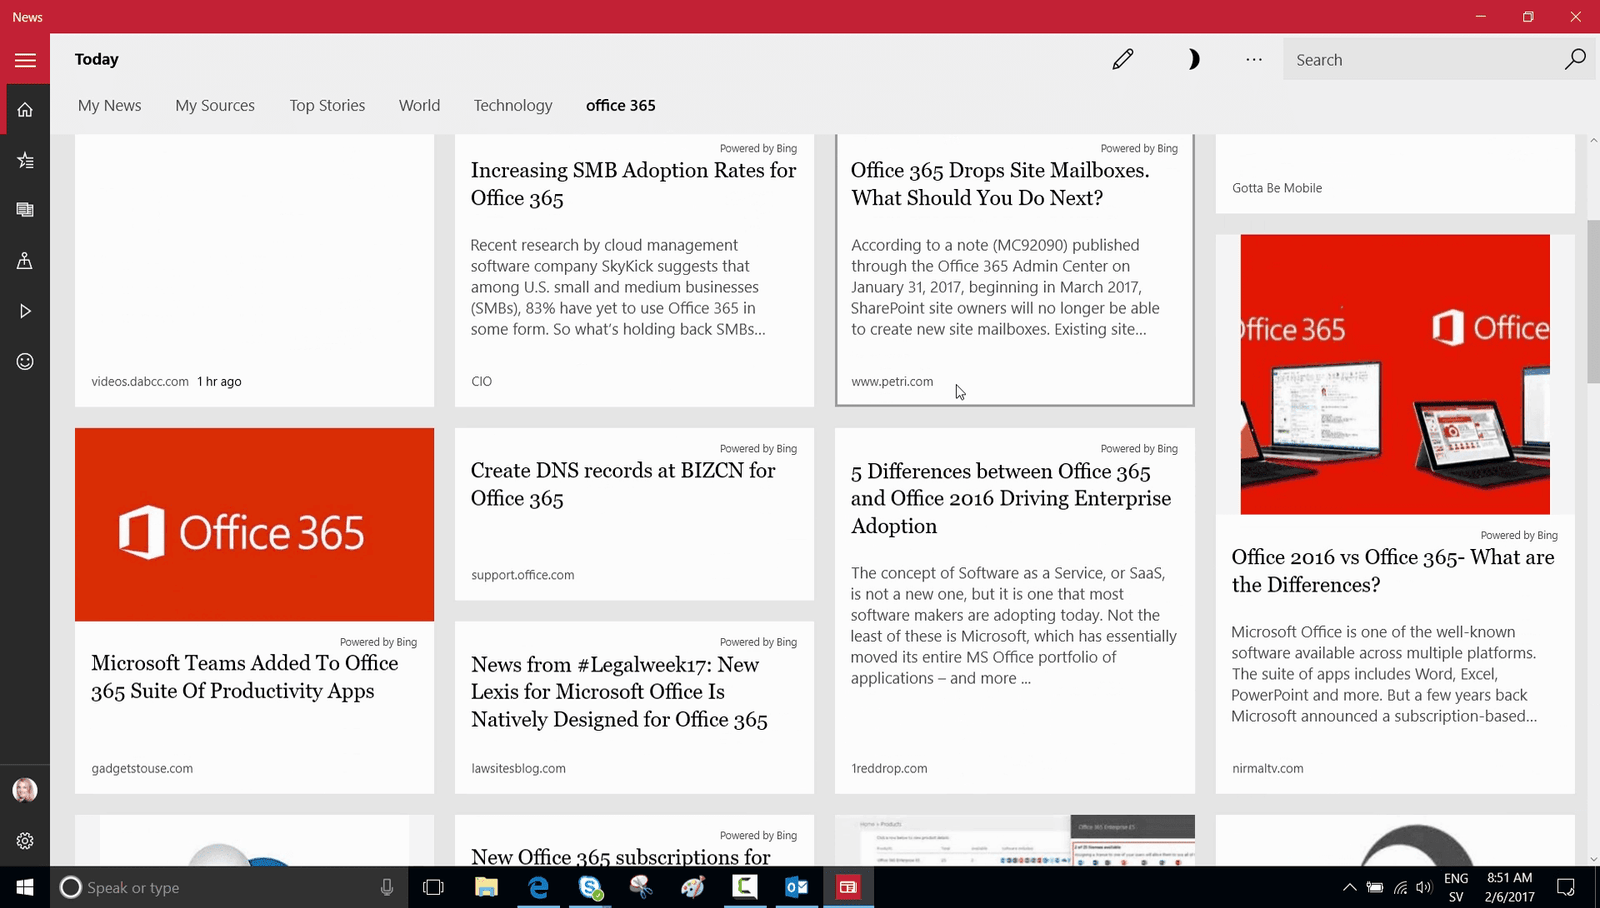Expand the three-dot more options menu
This screenshot has height=908, width=1600.
point(1254,60)
